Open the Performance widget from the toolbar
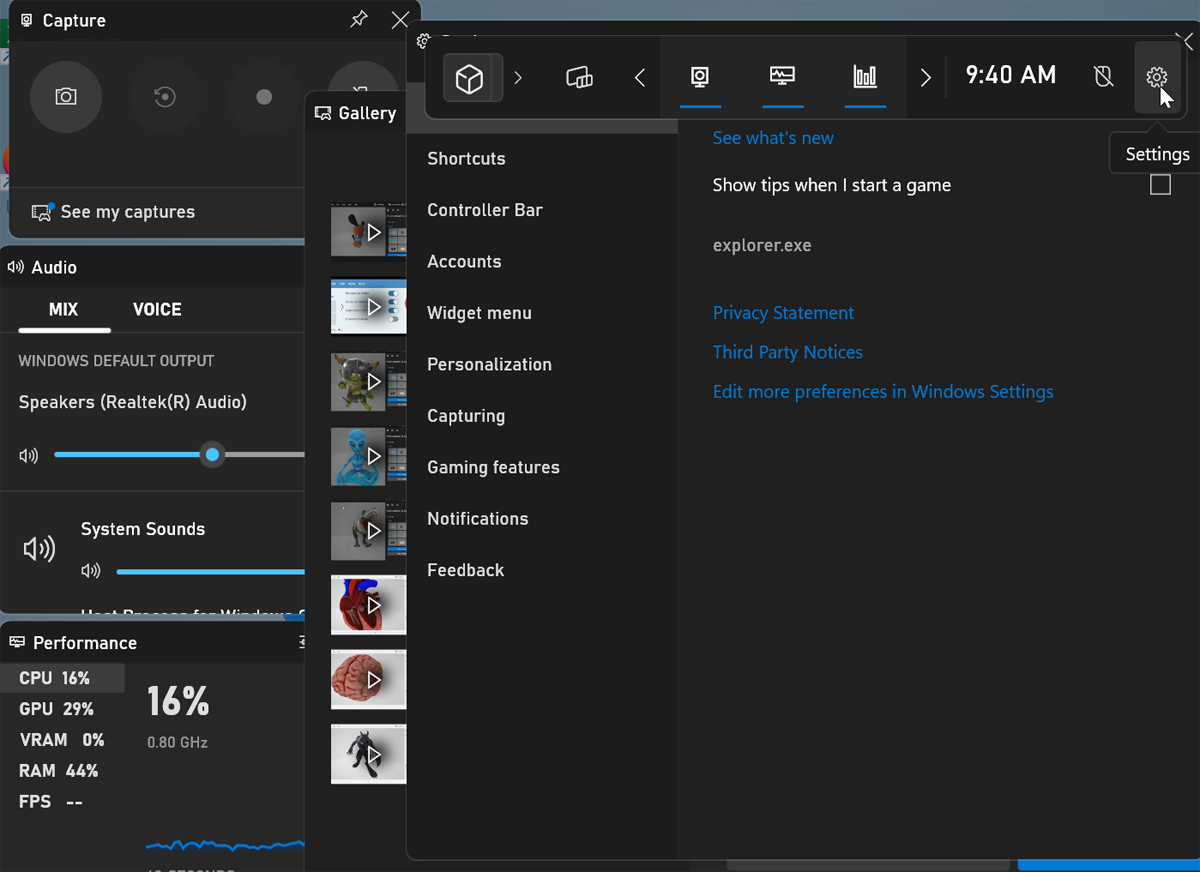 click(x=782, y=78)
